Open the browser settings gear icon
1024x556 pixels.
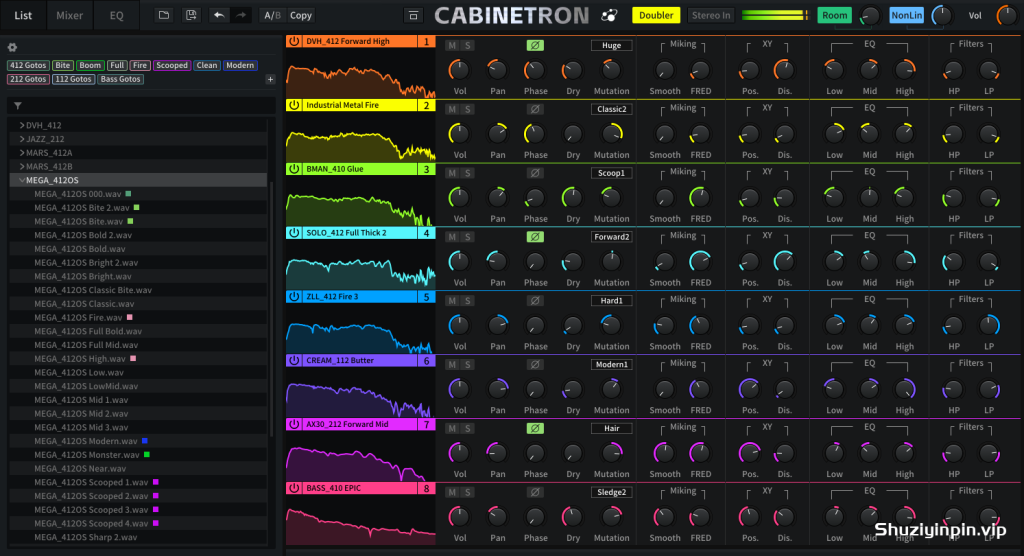point(12,47)
